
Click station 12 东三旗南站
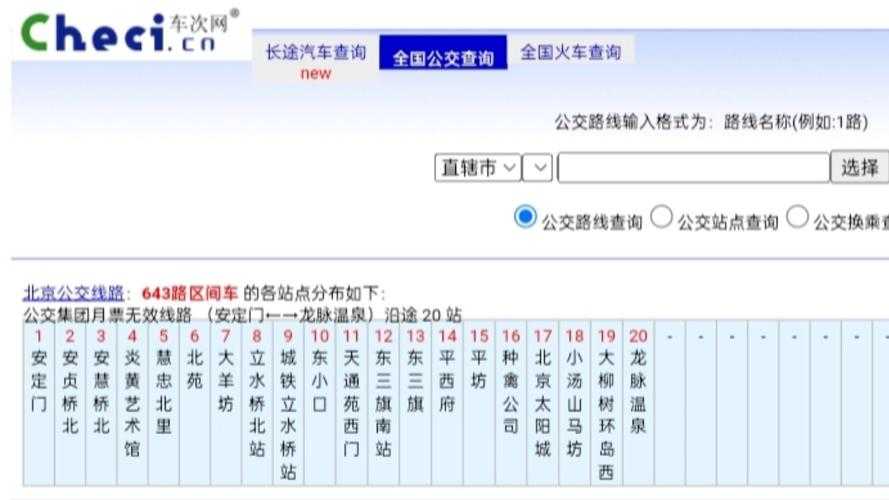(x=383, y=403)
